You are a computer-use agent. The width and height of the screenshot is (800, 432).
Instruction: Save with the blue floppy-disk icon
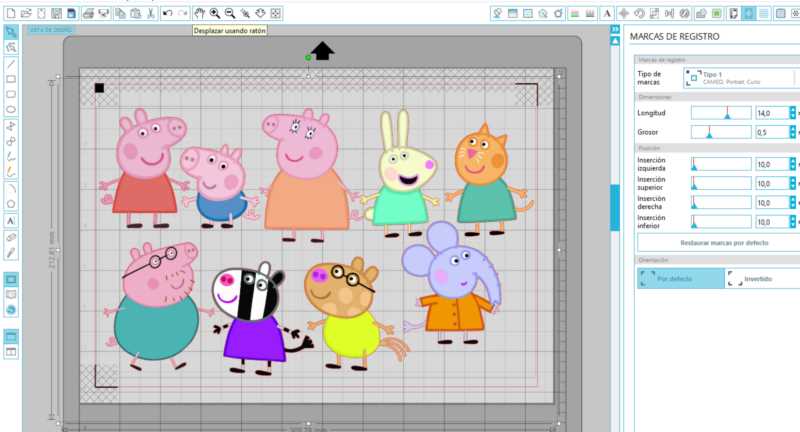coord(71,13)
